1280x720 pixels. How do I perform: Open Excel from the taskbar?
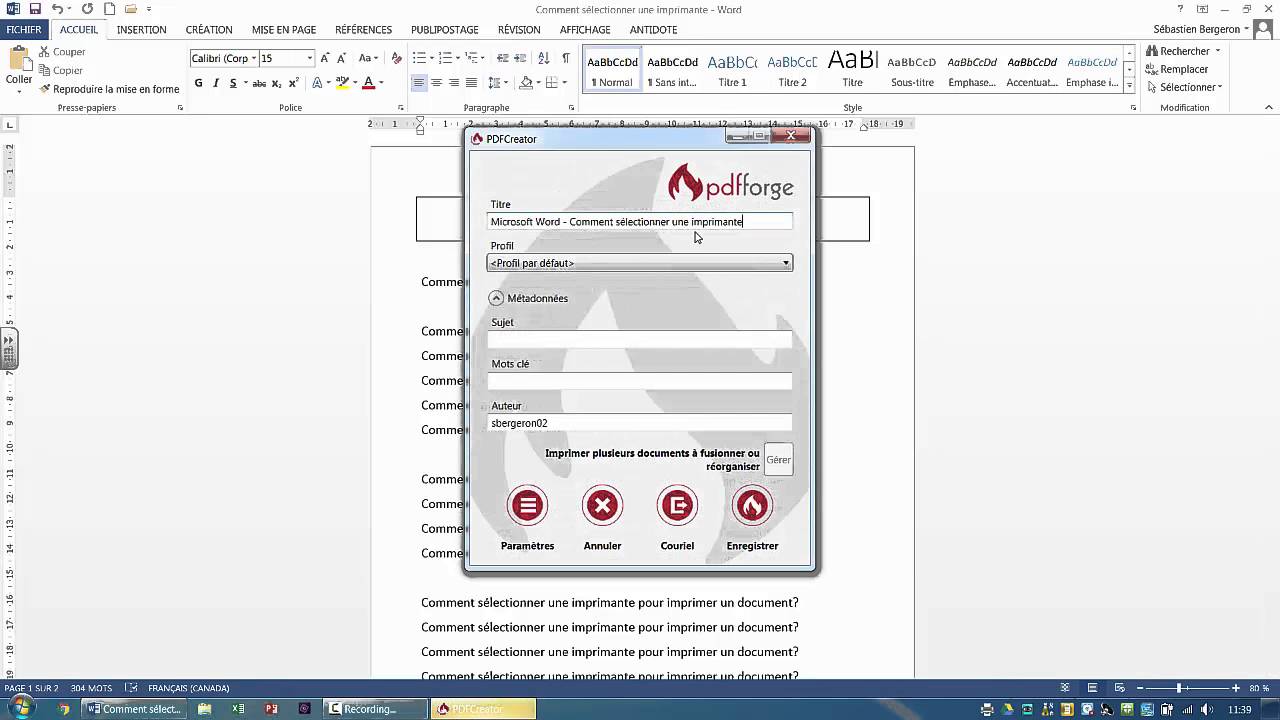(238, 709)
